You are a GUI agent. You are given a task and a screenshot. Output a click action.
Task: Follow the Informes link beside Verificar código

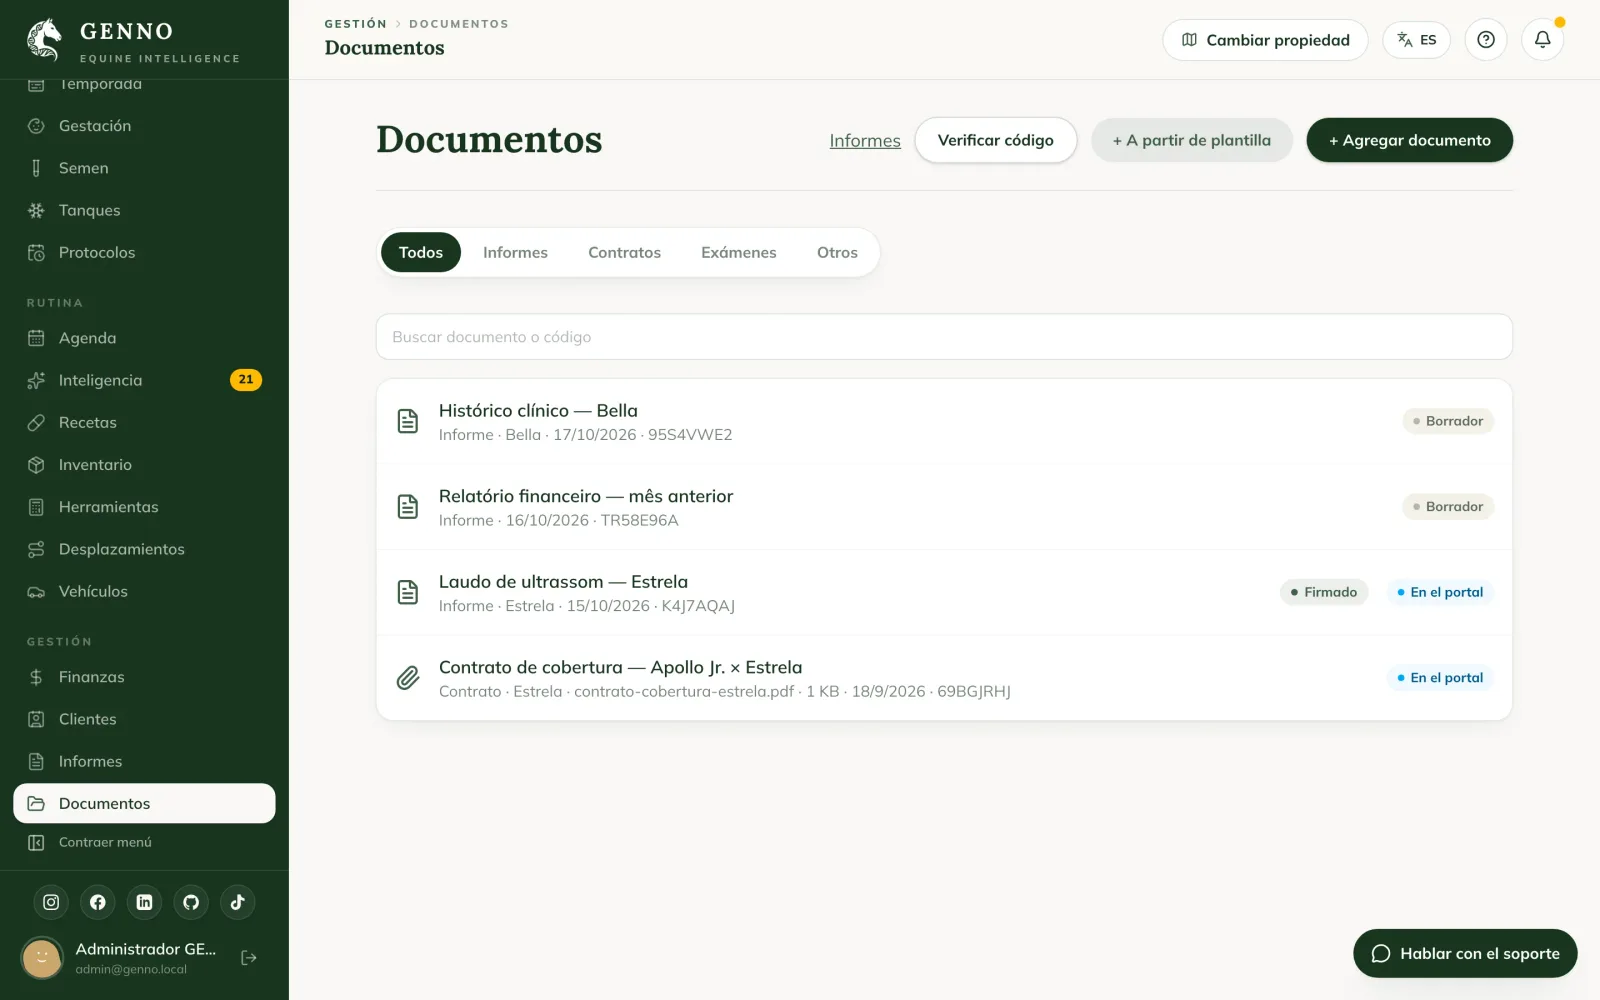click(865, 141)
